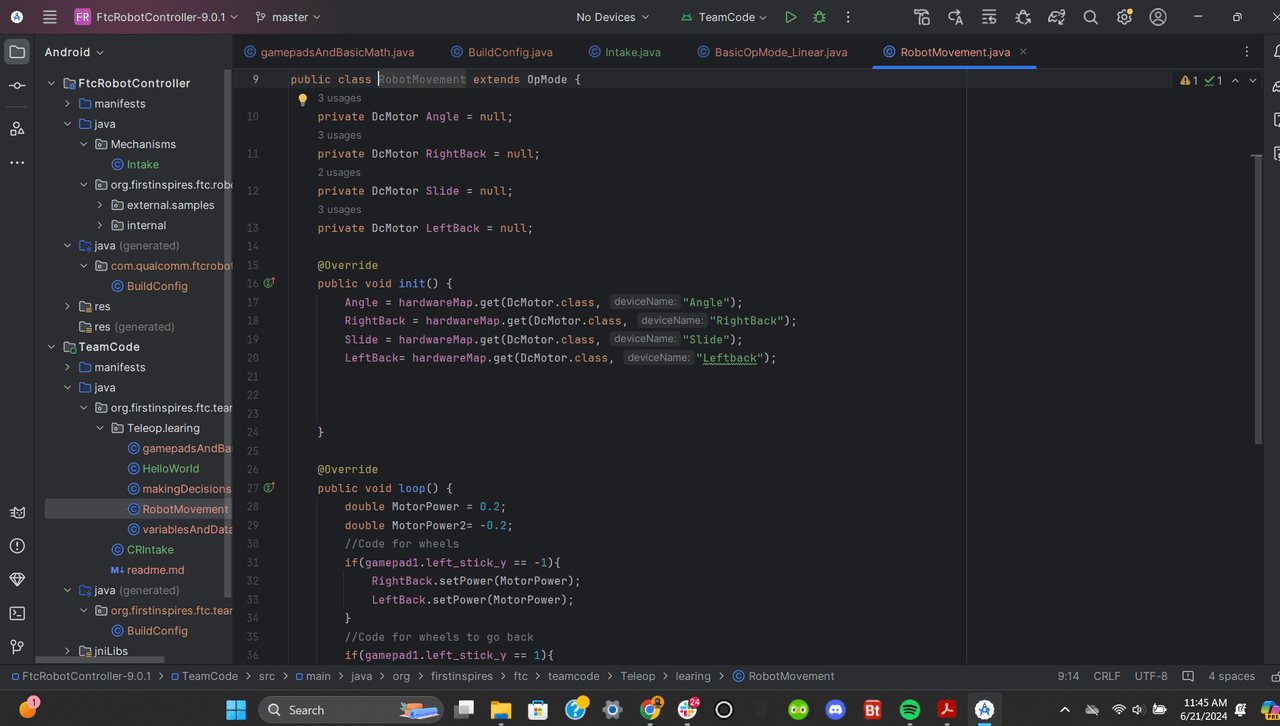
Task: Run the TeamCode configuration
Action: [x=790, y=17]
